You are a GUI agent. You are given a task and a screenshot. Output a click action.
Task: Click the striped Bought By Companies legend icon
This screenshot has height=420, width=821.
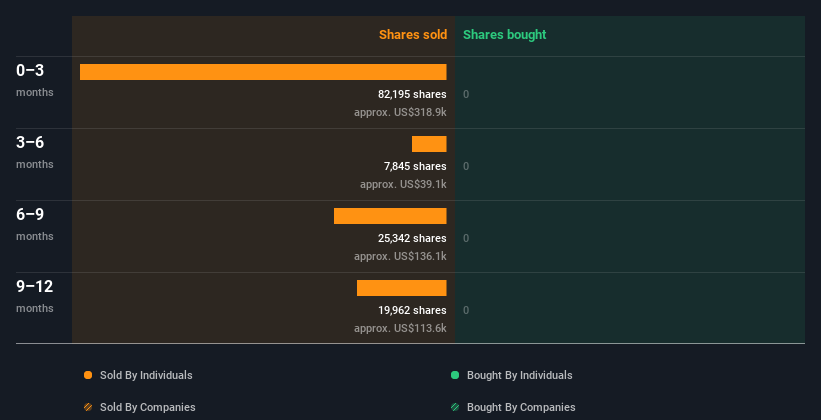455,407
